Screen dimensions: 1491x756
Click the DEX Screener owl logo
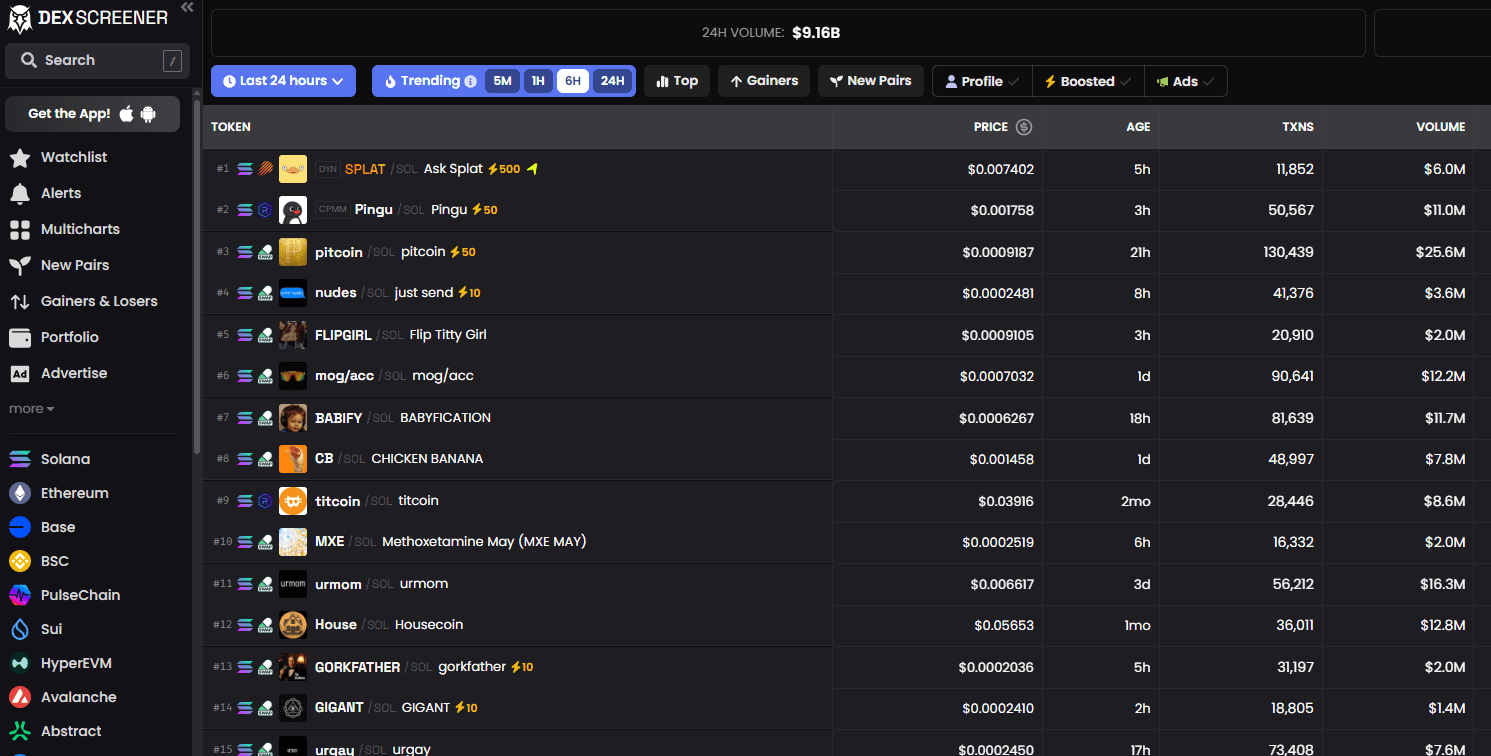pyautogui.click(x=20, y=19)
